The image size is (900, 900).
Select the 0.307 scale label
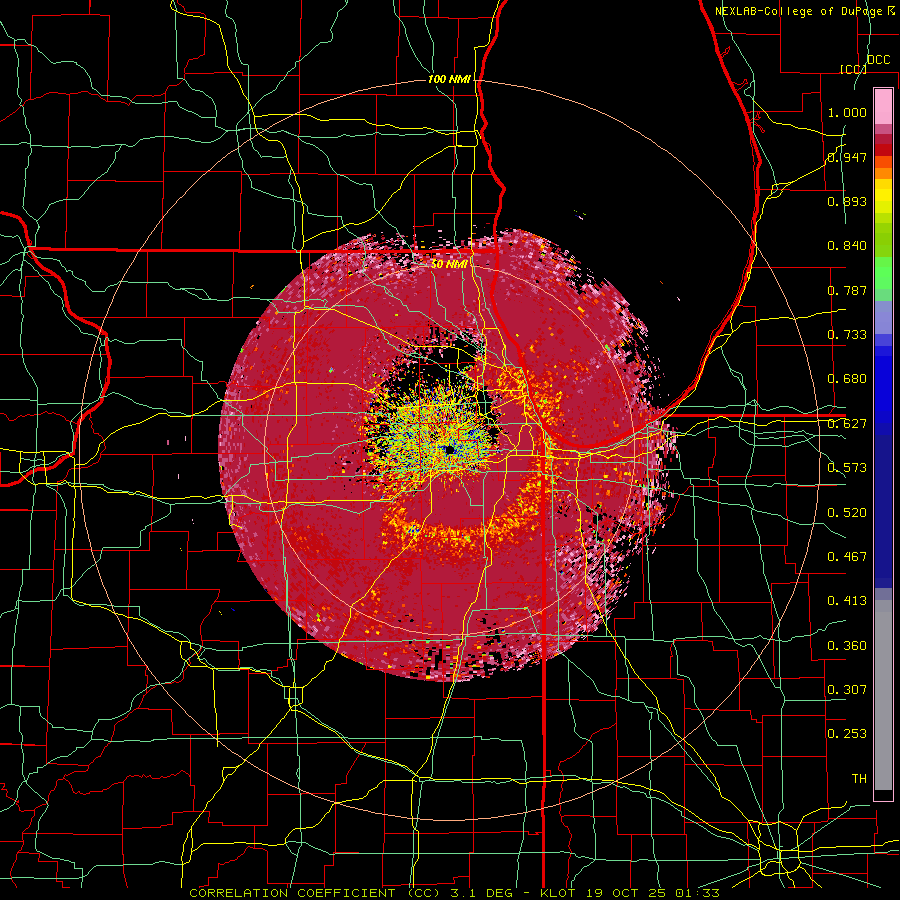click(x=847, y=690)
